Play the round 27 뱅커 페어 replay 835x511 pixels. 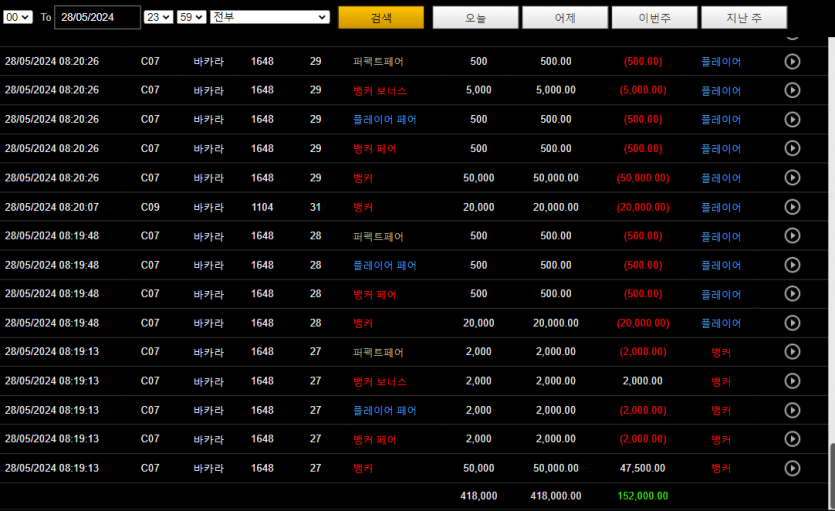pyautogui.click(x=792, y=439)
